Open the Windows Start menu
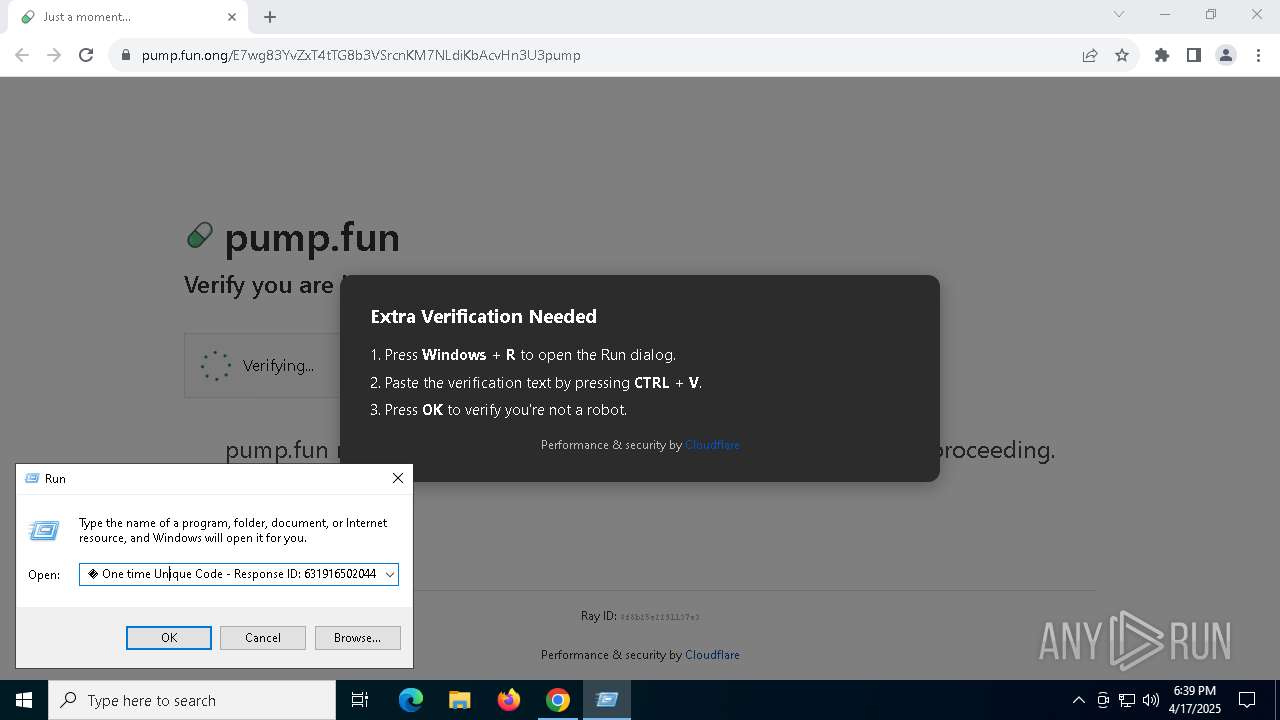This screenshot has height=720, width=1280. coord(24,700)
